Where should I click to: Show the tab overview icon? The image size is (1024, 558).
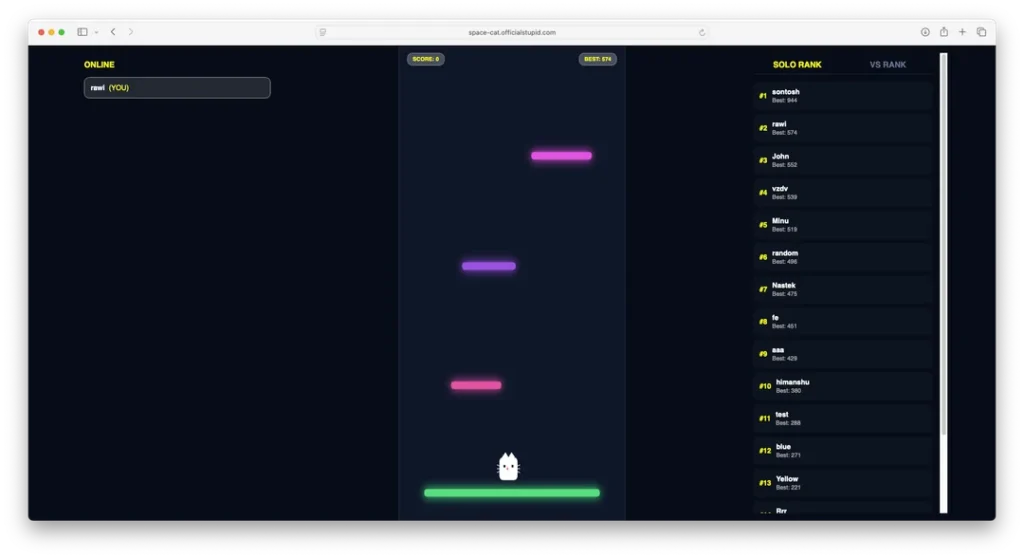981,32
